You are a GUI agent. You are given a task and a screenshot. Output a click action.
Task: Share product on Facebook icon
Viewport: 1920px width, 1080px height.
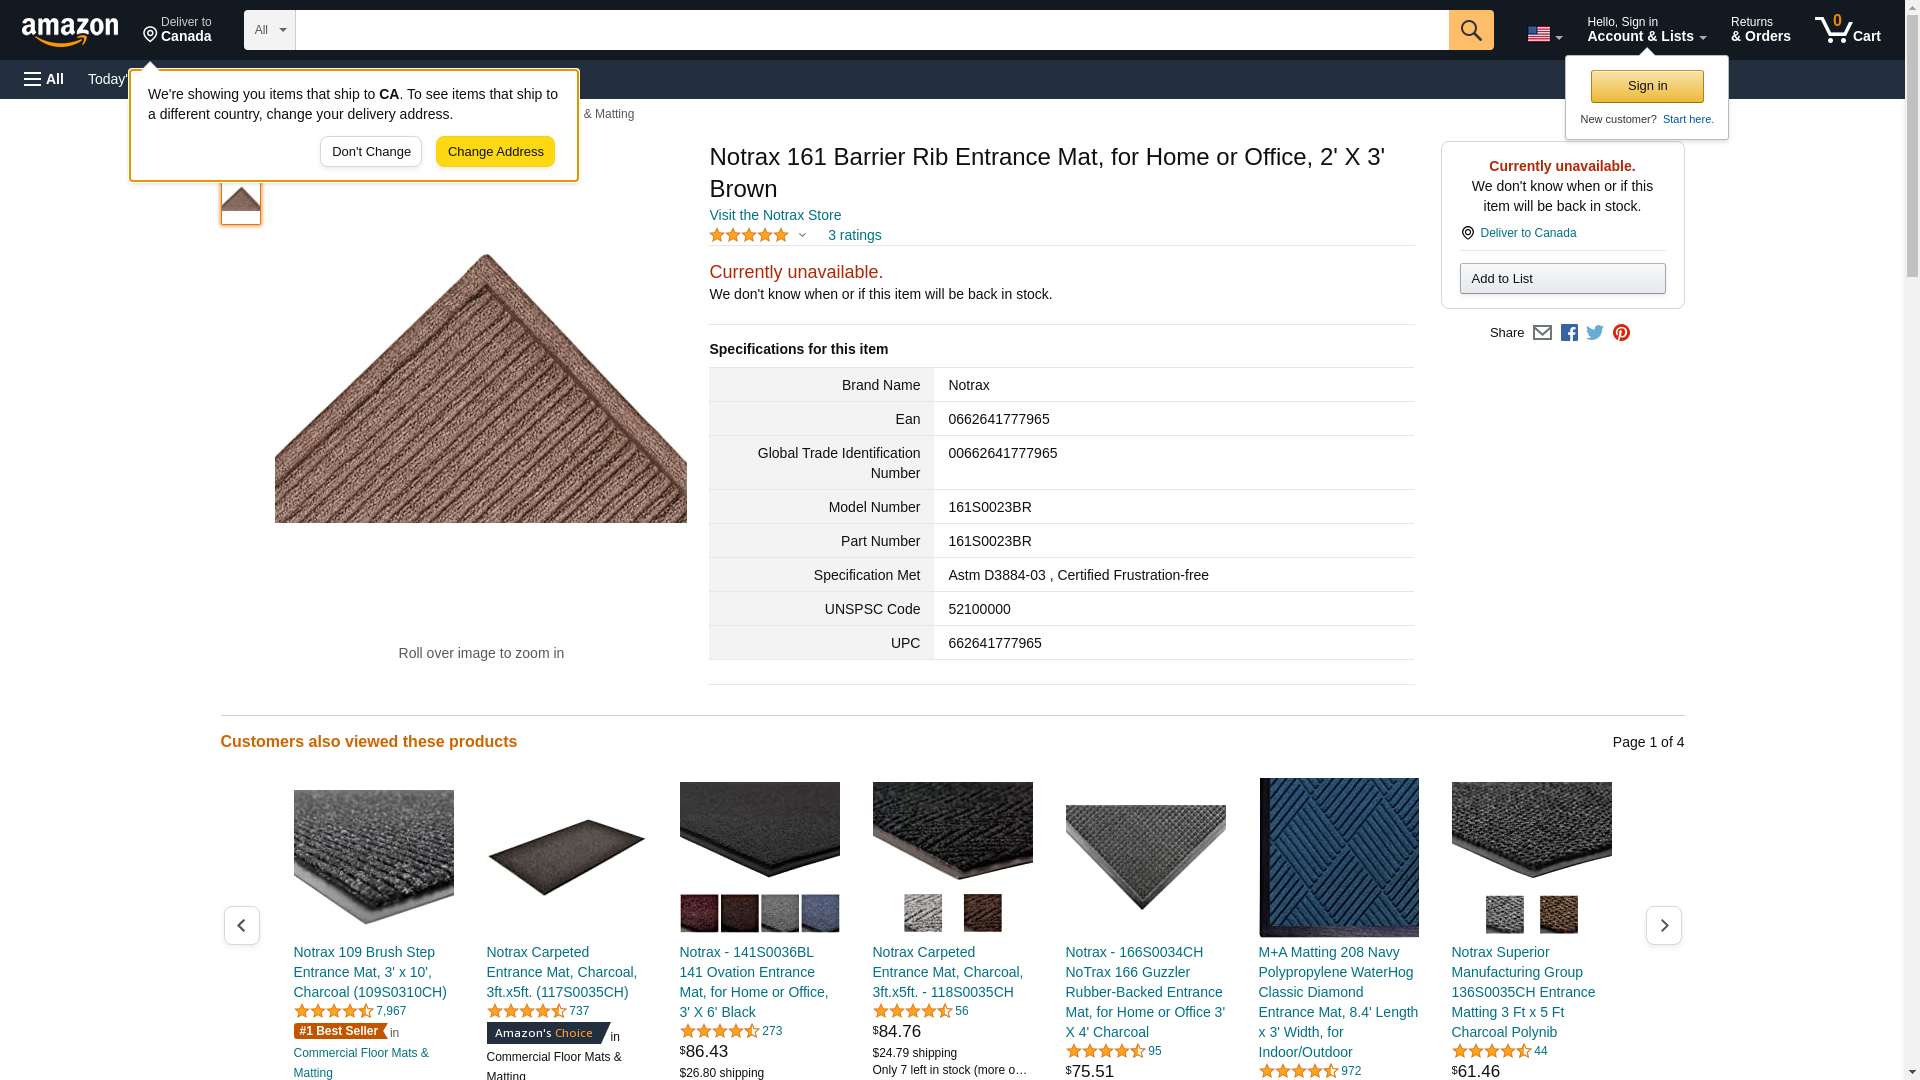pyautogui.click(x=1569, y=333)
